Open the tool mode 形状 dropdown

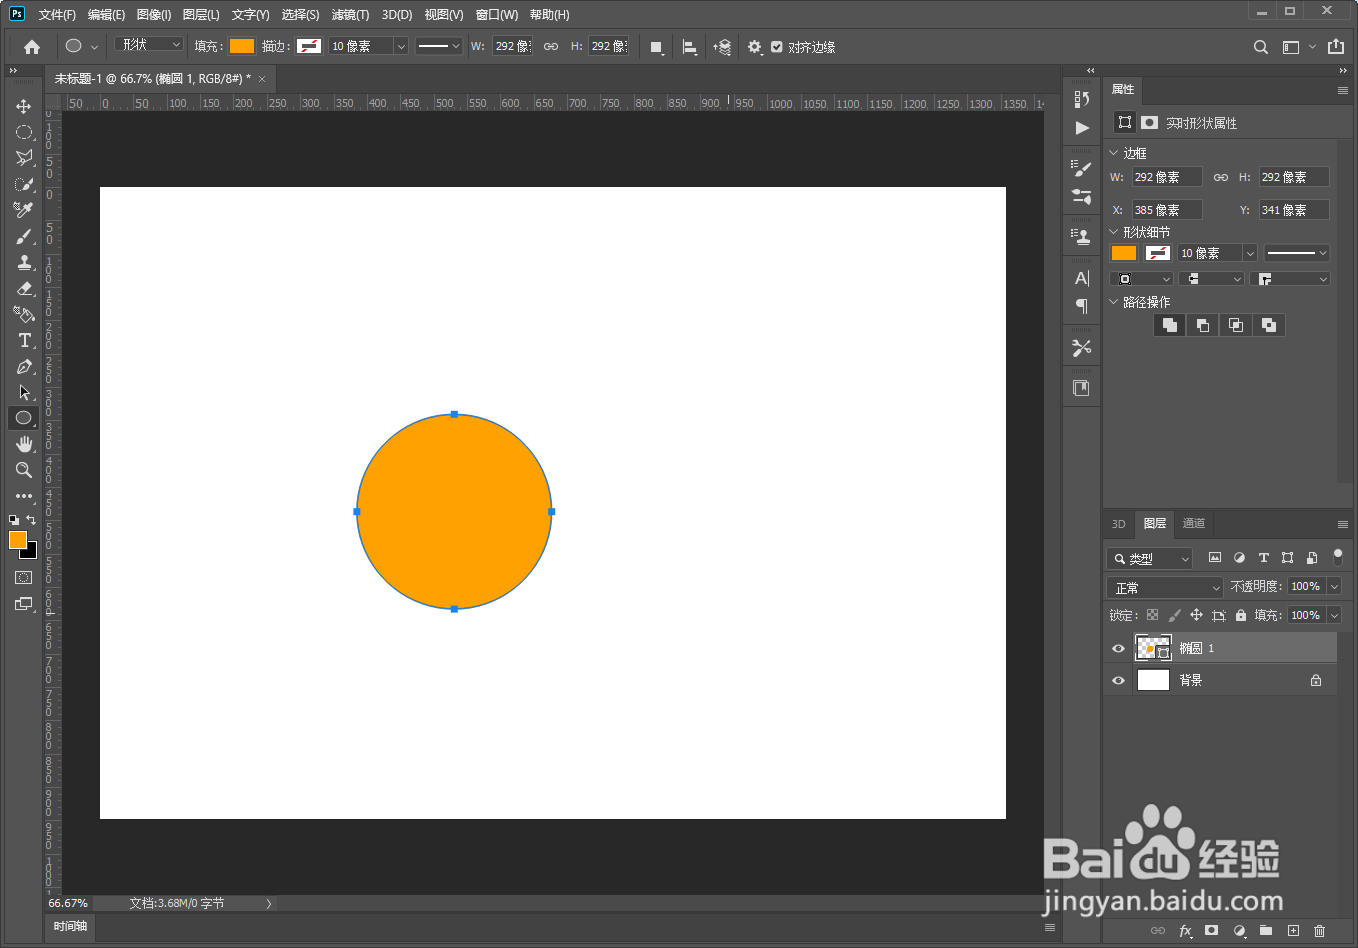pos(149,45)
